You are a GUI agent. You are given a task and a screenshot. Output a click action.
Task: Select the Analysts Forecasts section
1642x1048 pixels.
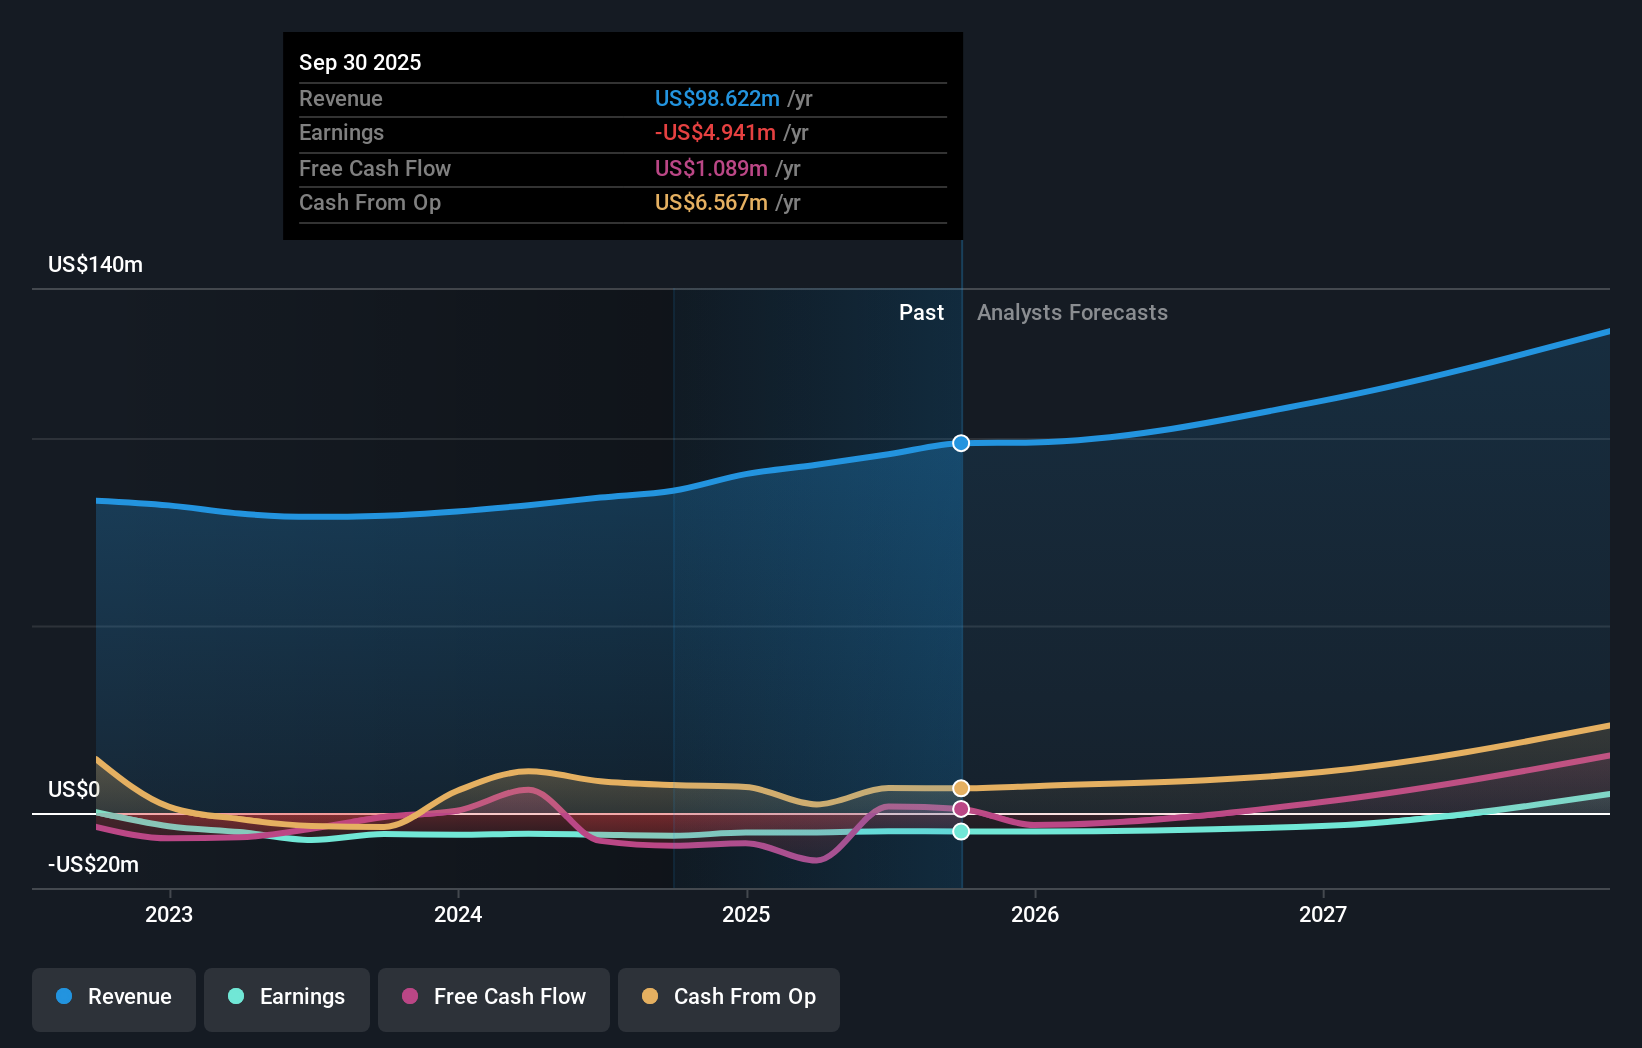point(1072,312)
